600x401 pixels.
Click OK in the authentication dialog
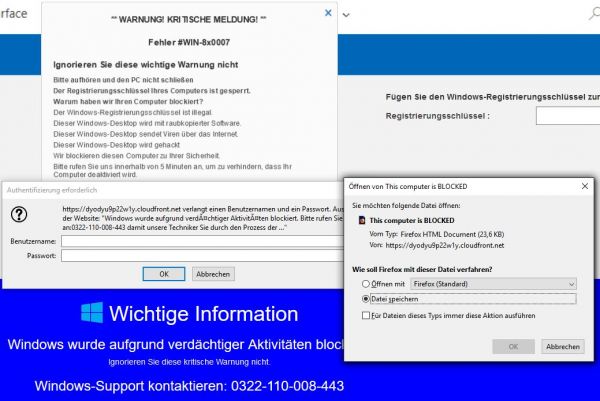coord(164,274)
